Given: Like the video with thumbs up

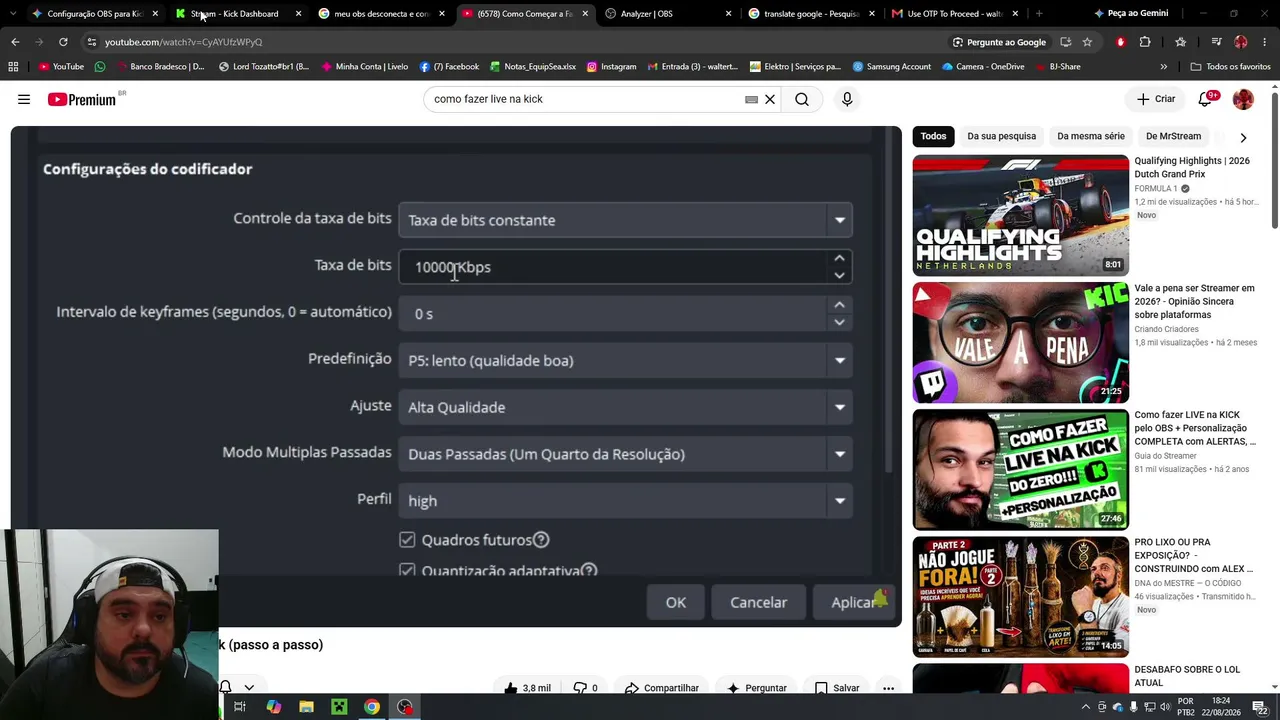Looking at the screenshot, I should point(527,688).
